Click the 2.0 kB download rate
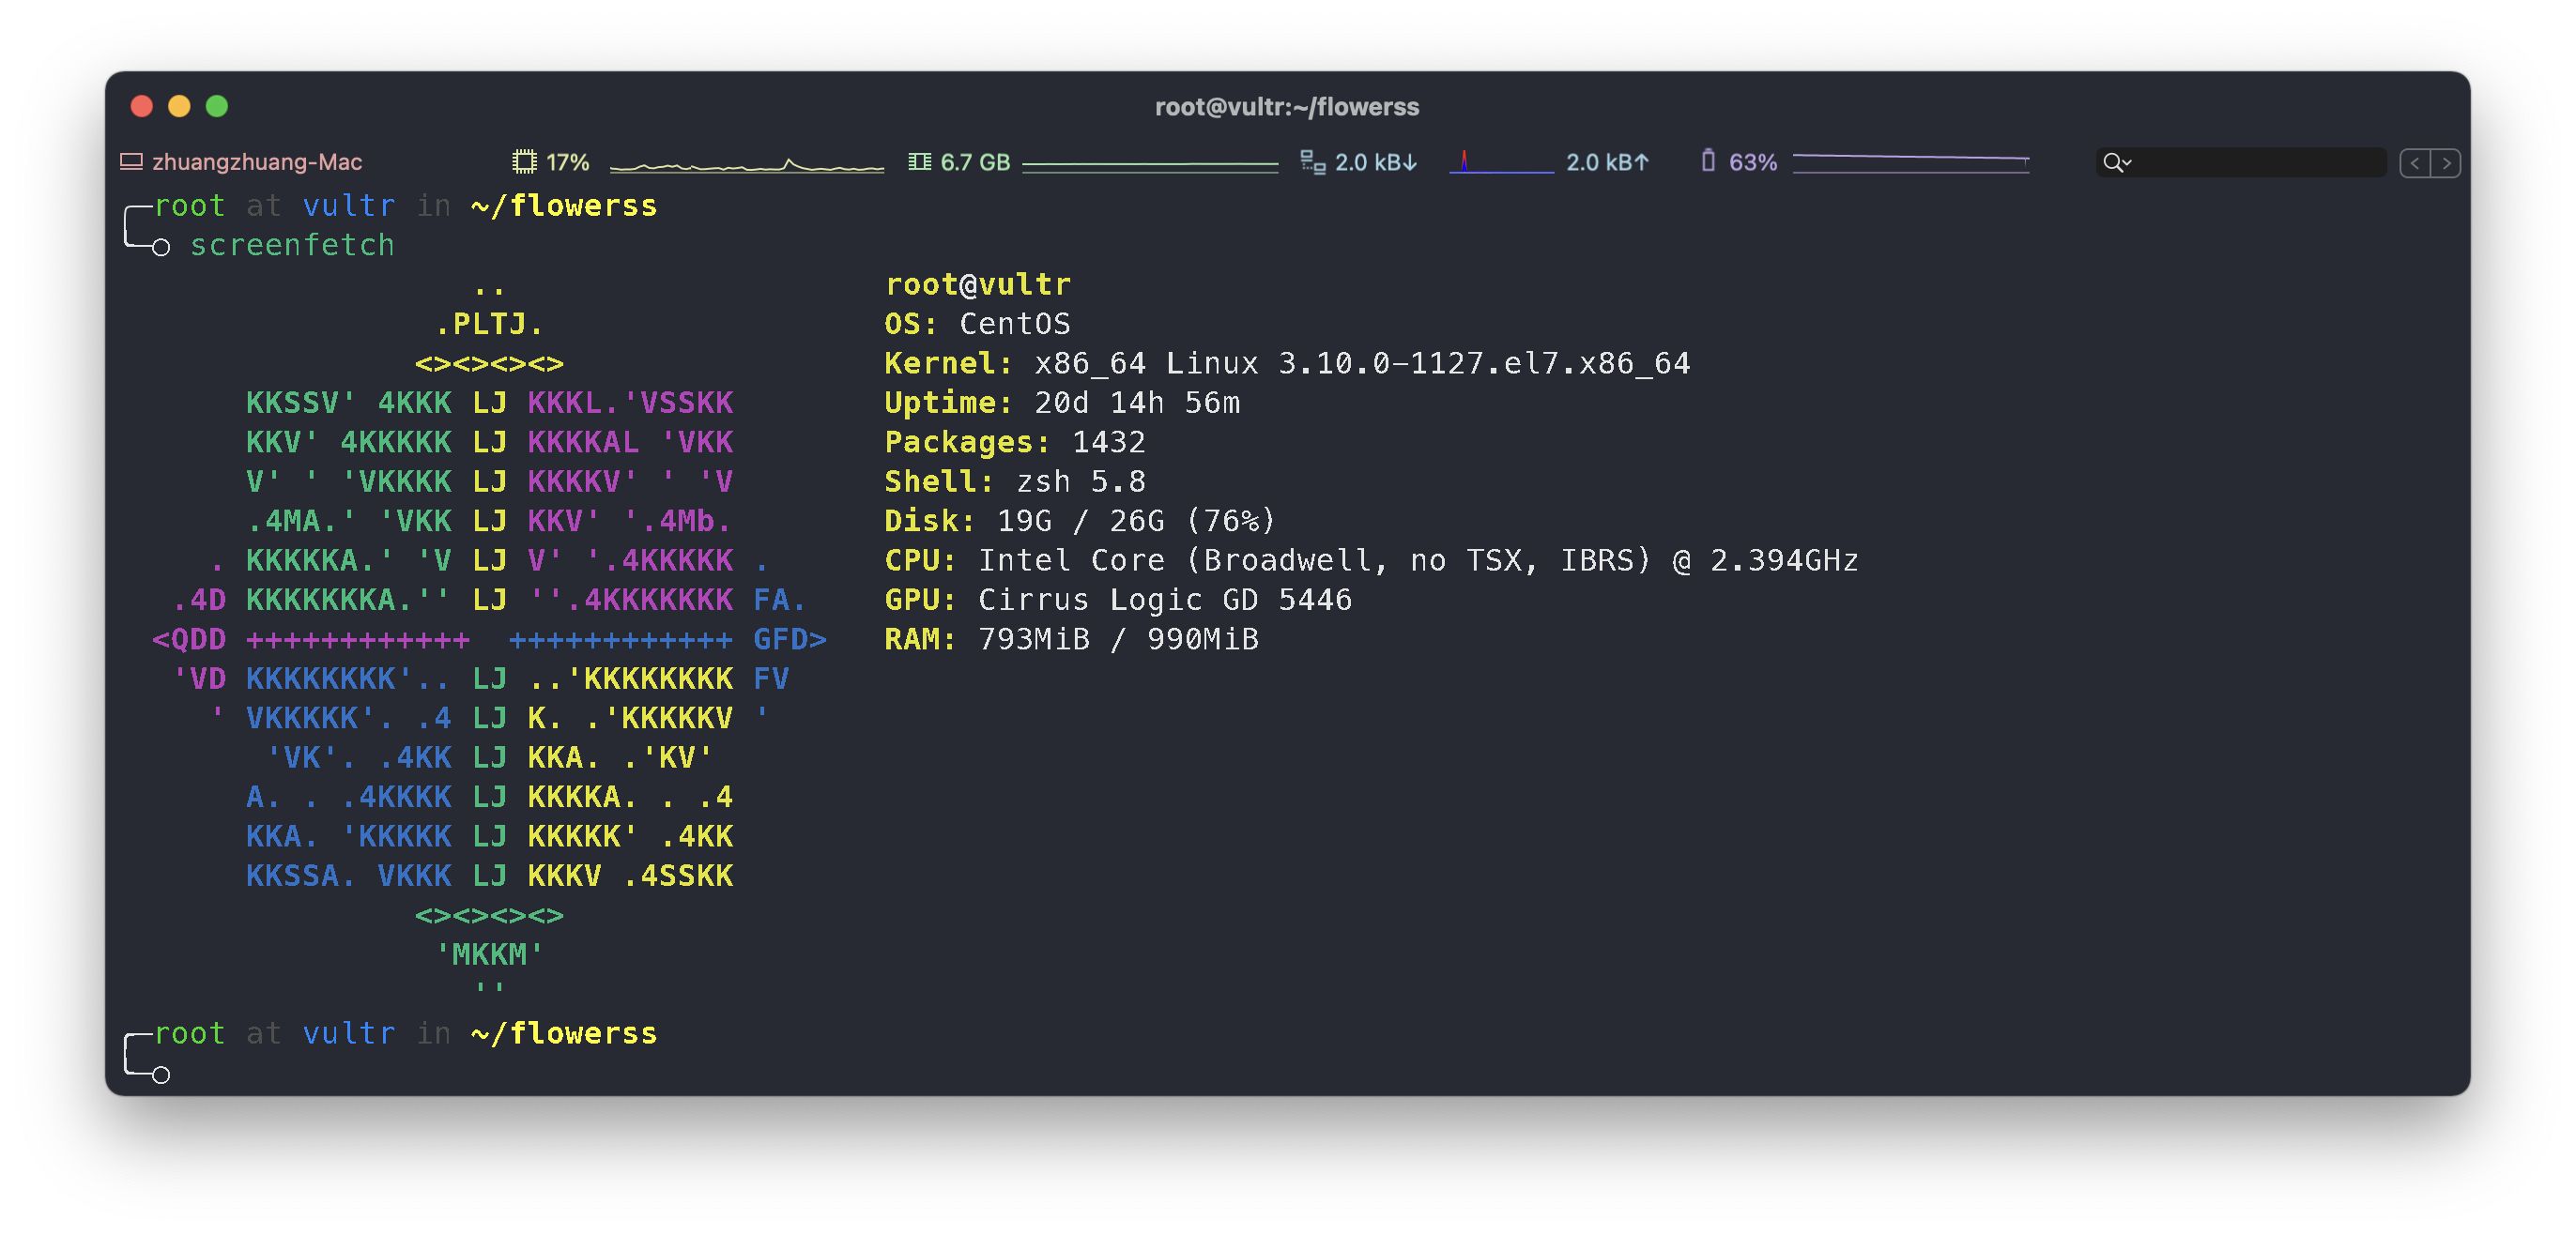Screen dimensions: 2576x1235 tap(1376, 162)
